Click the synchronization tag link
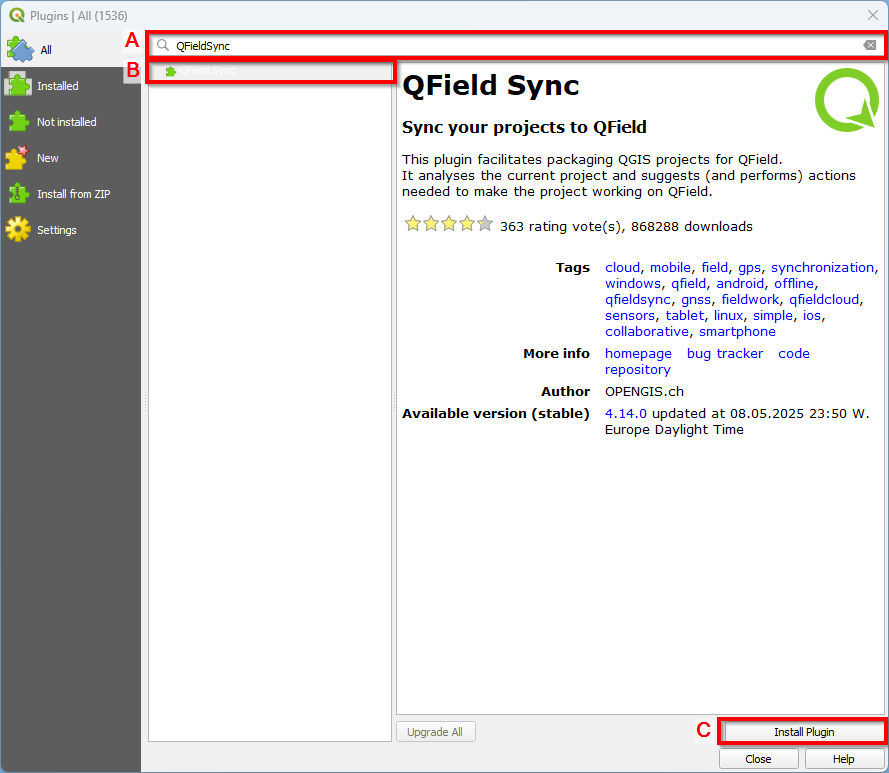This screenshot has width=889, height=773. [x=822, y=268]
